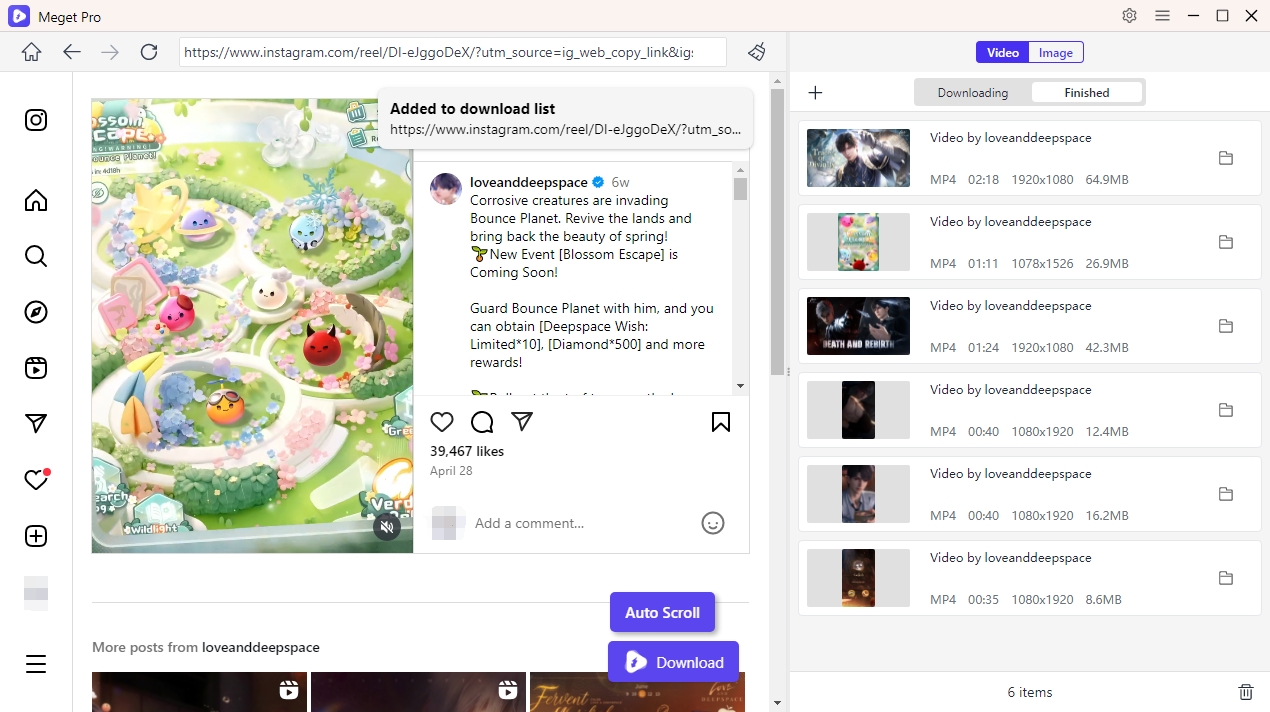Click the blurred profile picture in sidebar
This screenshot has width=1270, height=712.
pyautogui.click(x=36, y=593)
